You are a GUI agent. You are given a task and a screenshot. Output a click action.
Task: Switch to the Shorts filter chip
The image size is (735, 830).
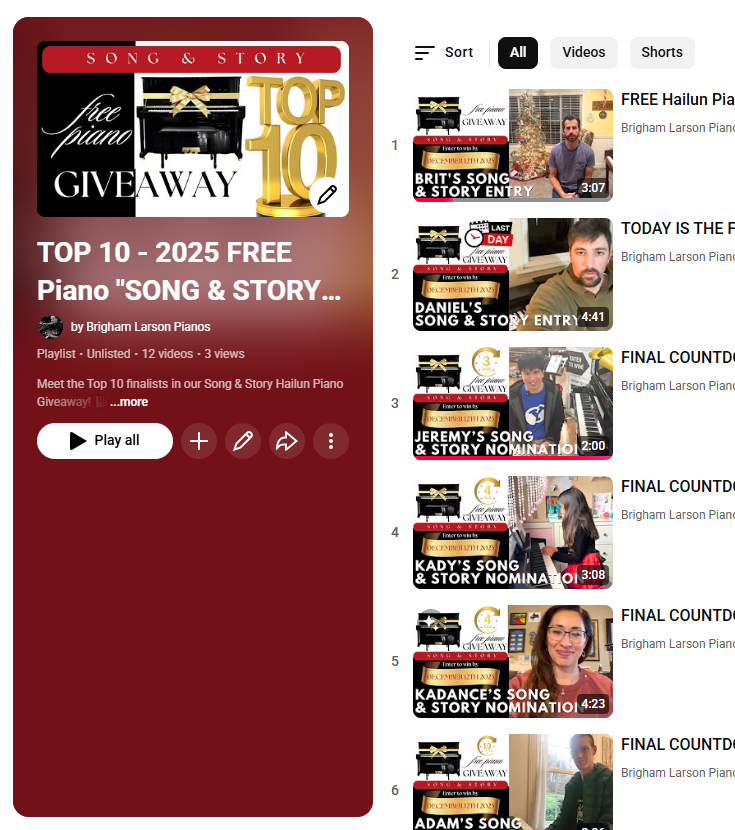662,52
